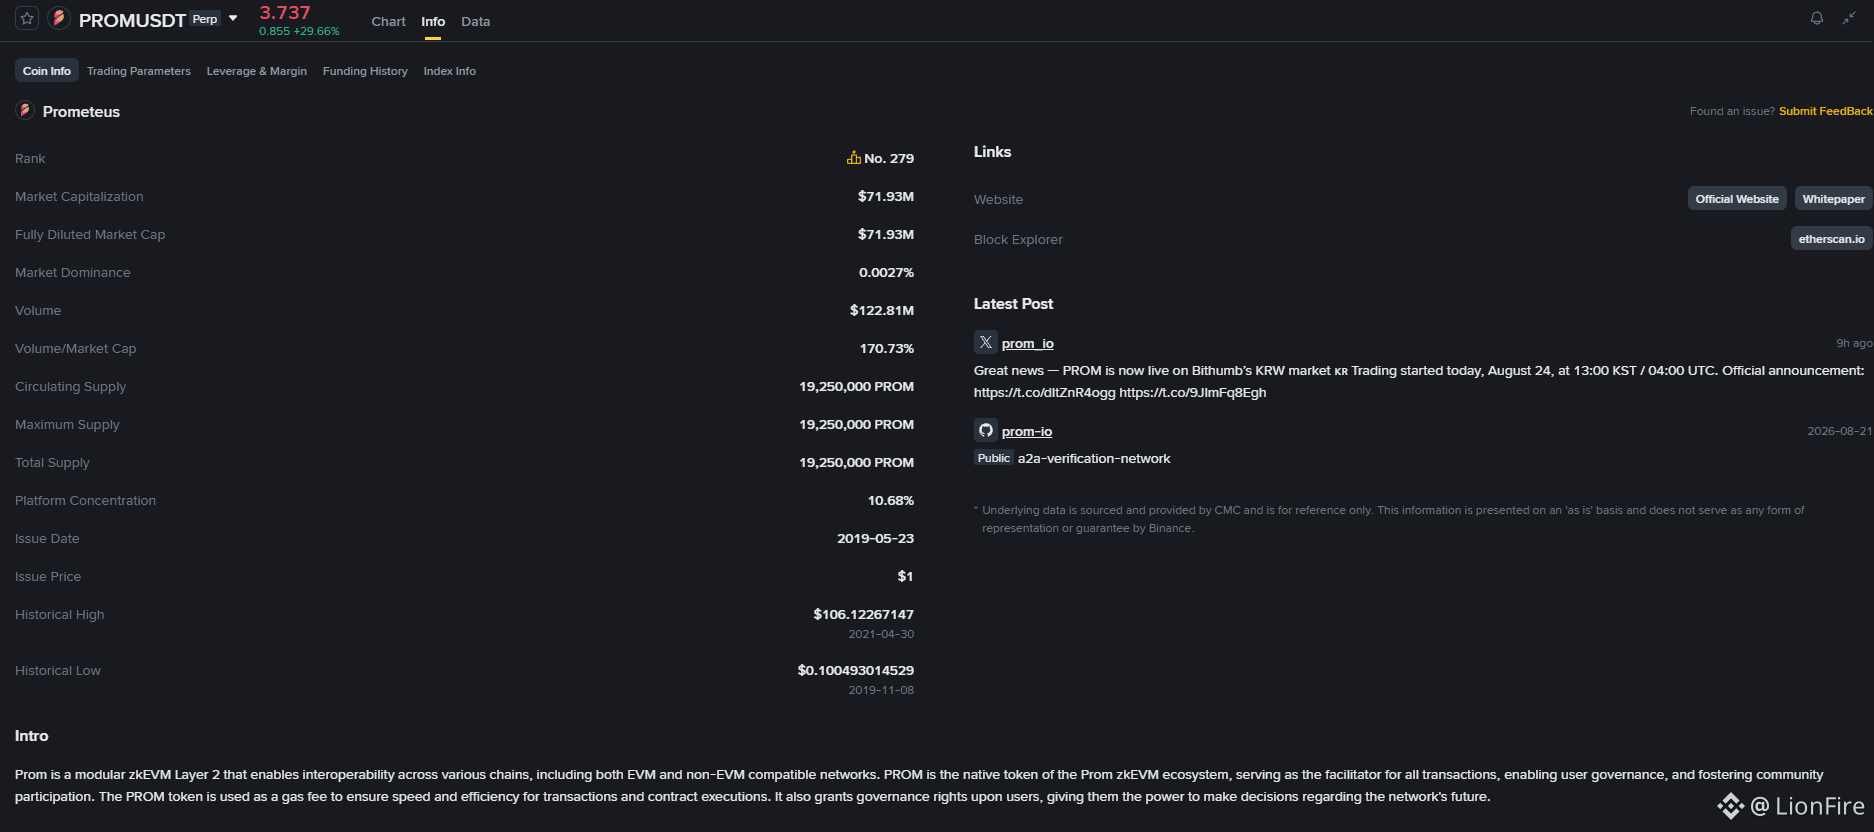Image resolution: width=1874 pixels, height=832 pixels.
Task: Click the Bithumb announcement post text
Action: coord(1419,381)
